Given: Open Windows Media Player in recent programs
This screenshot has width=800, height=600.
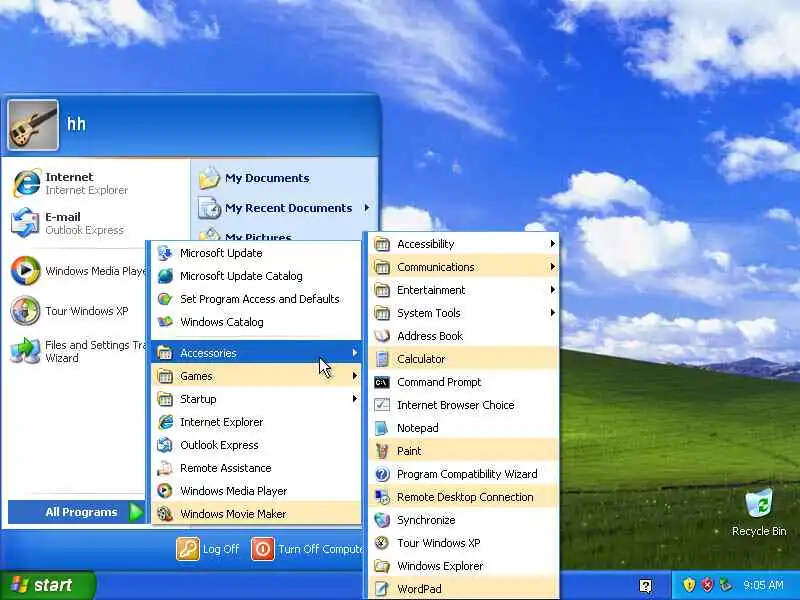Looking at the screenshot, I should pos(78,271).
